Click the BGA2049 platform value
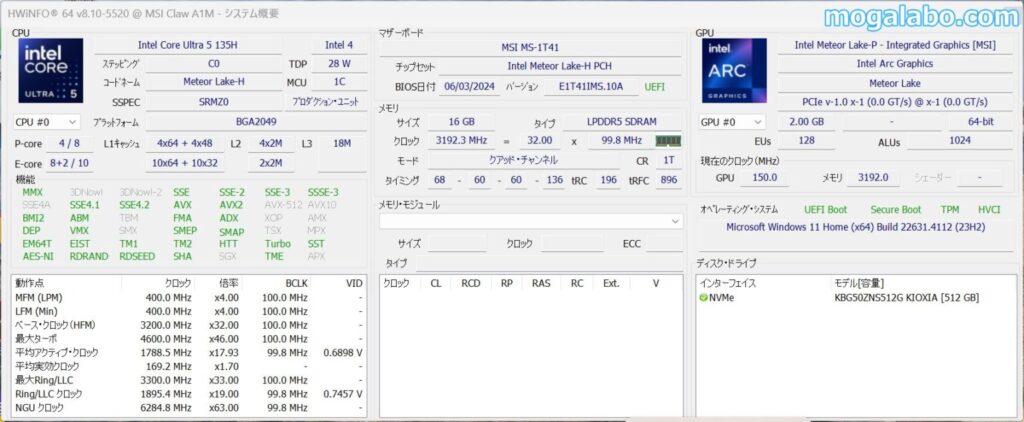This screenshot has height=422, width=1024. (255, 122)
